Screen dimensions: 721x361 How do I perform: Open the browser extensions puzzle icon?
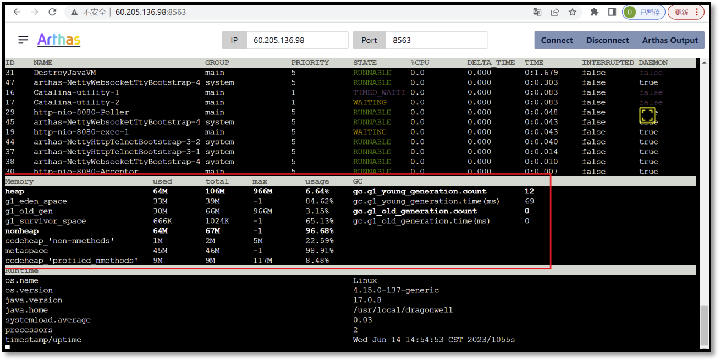(x=594, y=12)
